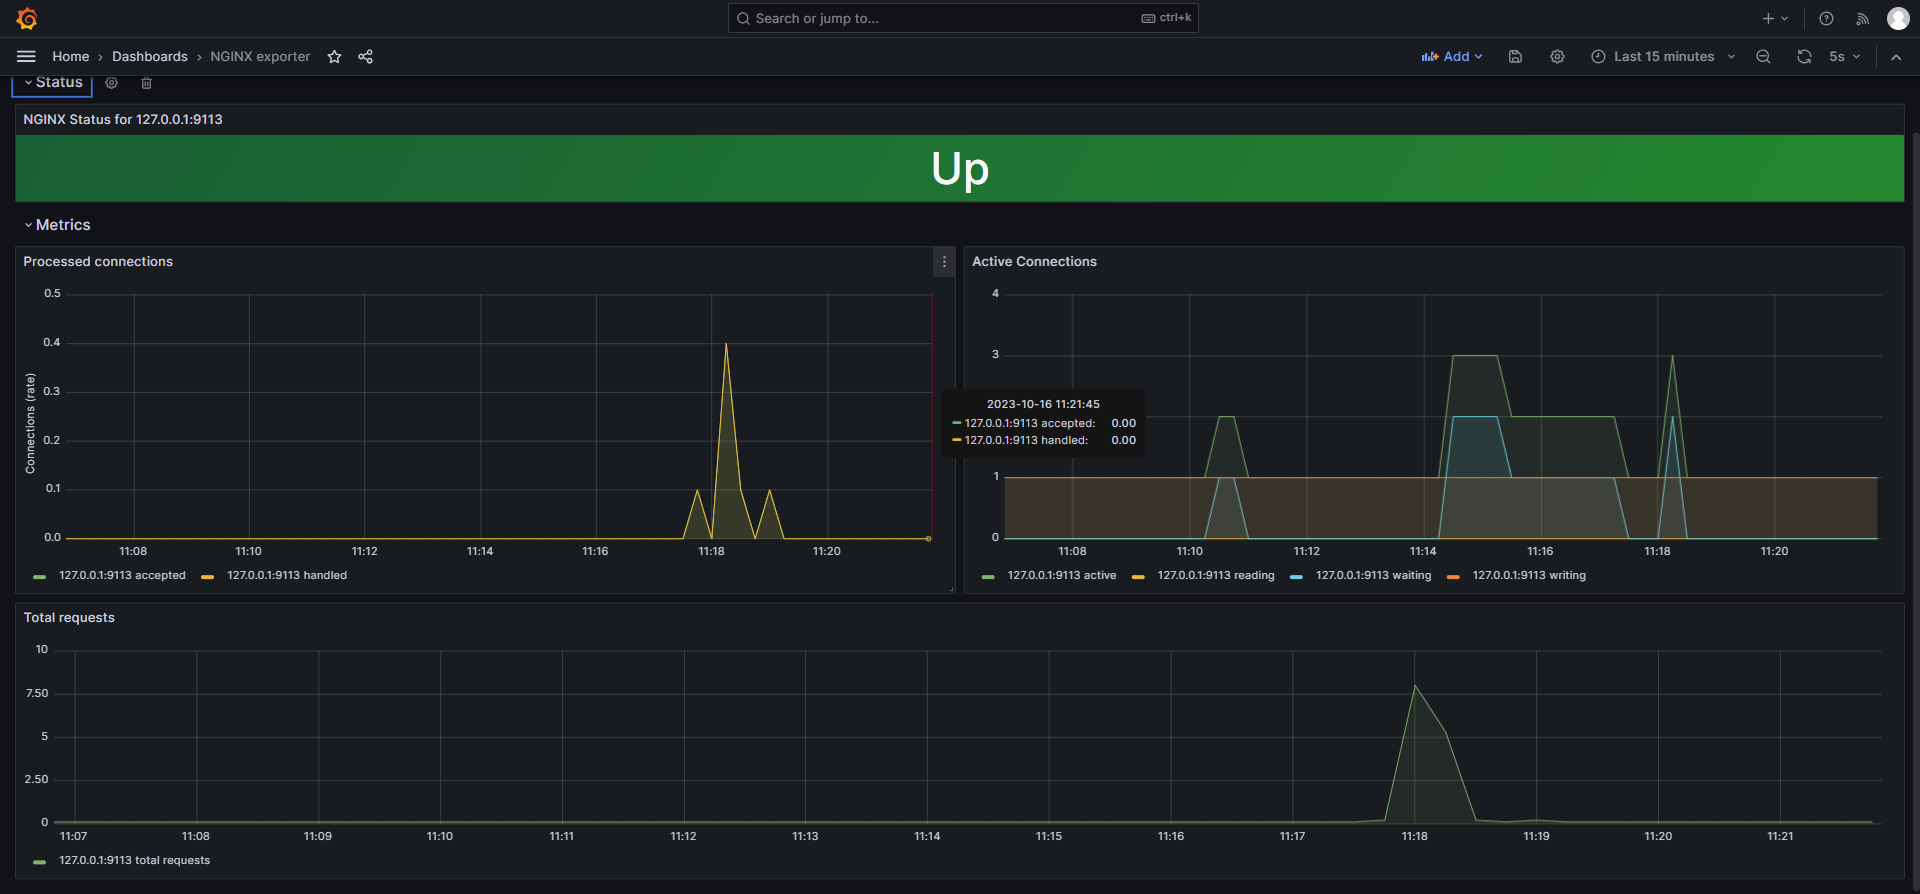
Task: Click the Active Connections panel title
Action: (1034, 262)
